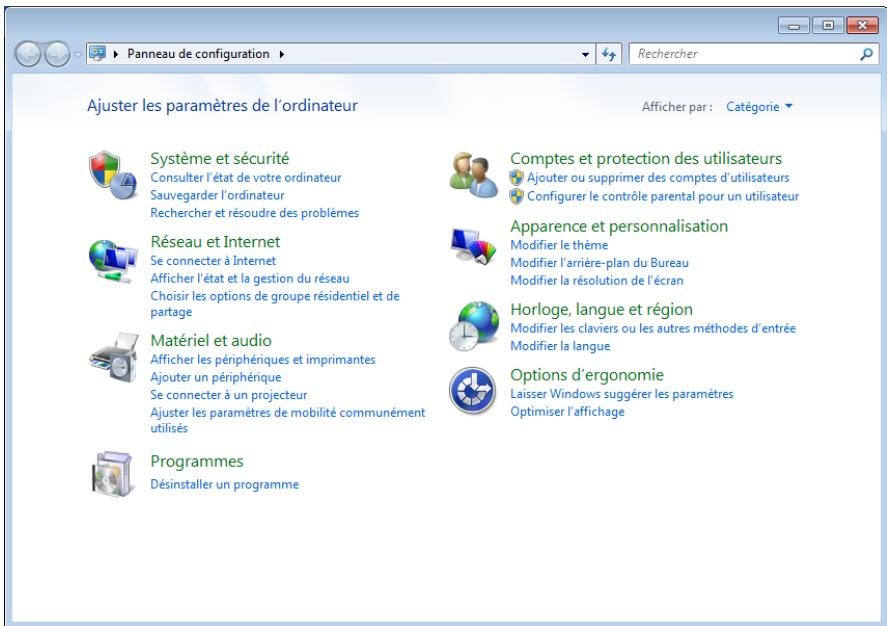This screenshot has height=626, width=887.
Task: Click Désinstaller un programme
Action: pyautogui.click(x=225, y=485)
